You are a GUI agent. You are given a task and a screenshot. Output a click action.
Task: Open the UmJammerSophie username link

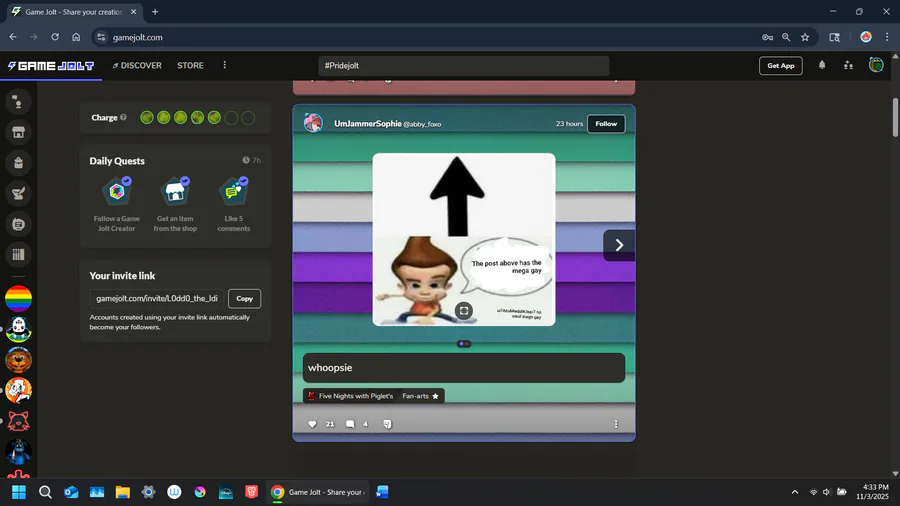point(367,123)
